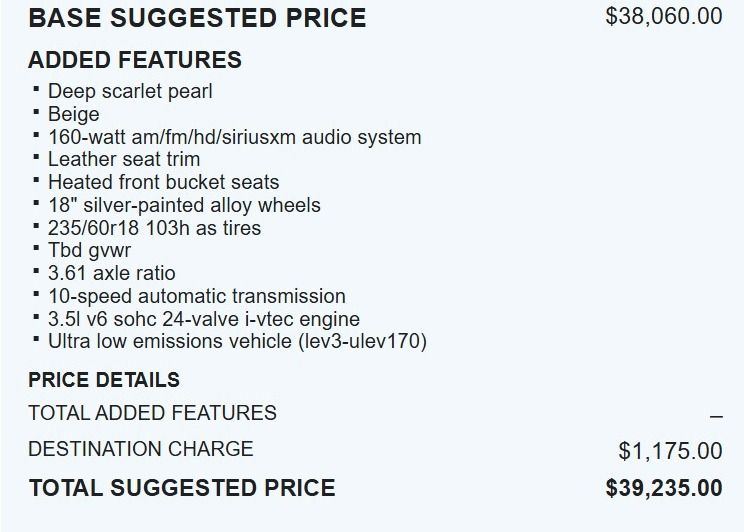Click the Price Details heading
The image size is (744, 532).
click(104, 380)
